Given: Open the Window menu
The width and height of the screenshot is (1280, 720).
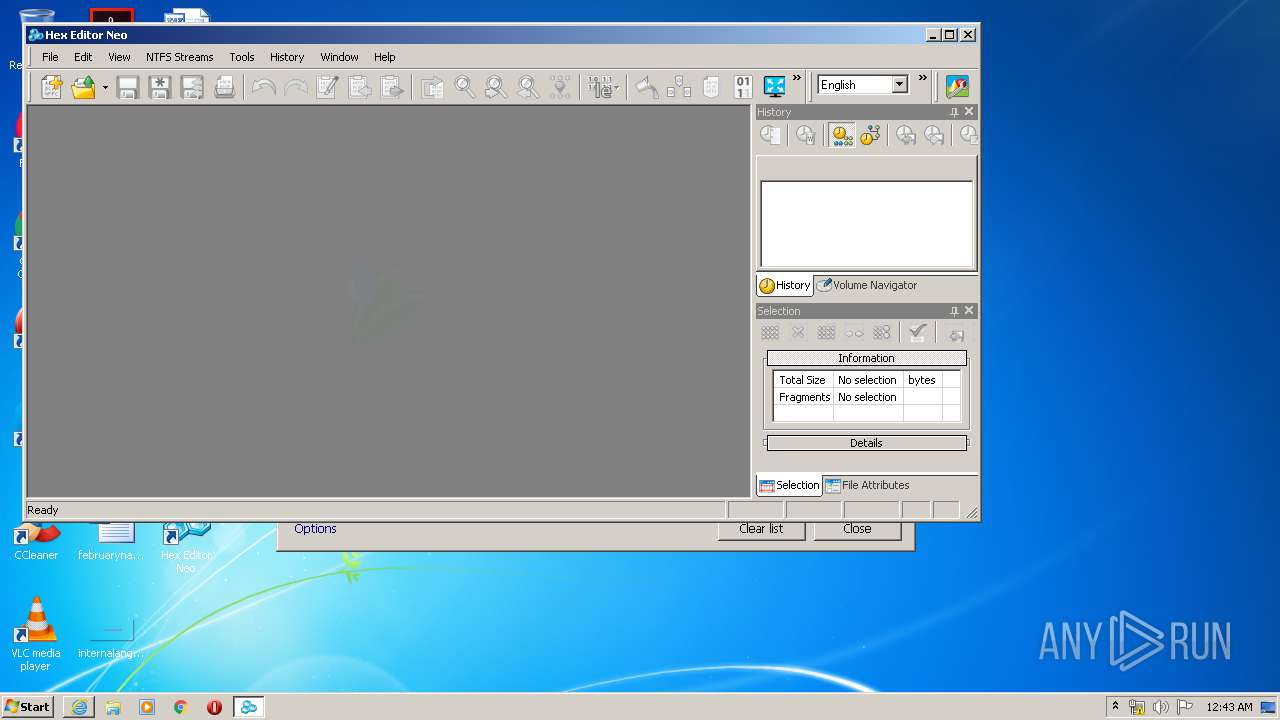Looking at the screenshot, I should 339,57.
